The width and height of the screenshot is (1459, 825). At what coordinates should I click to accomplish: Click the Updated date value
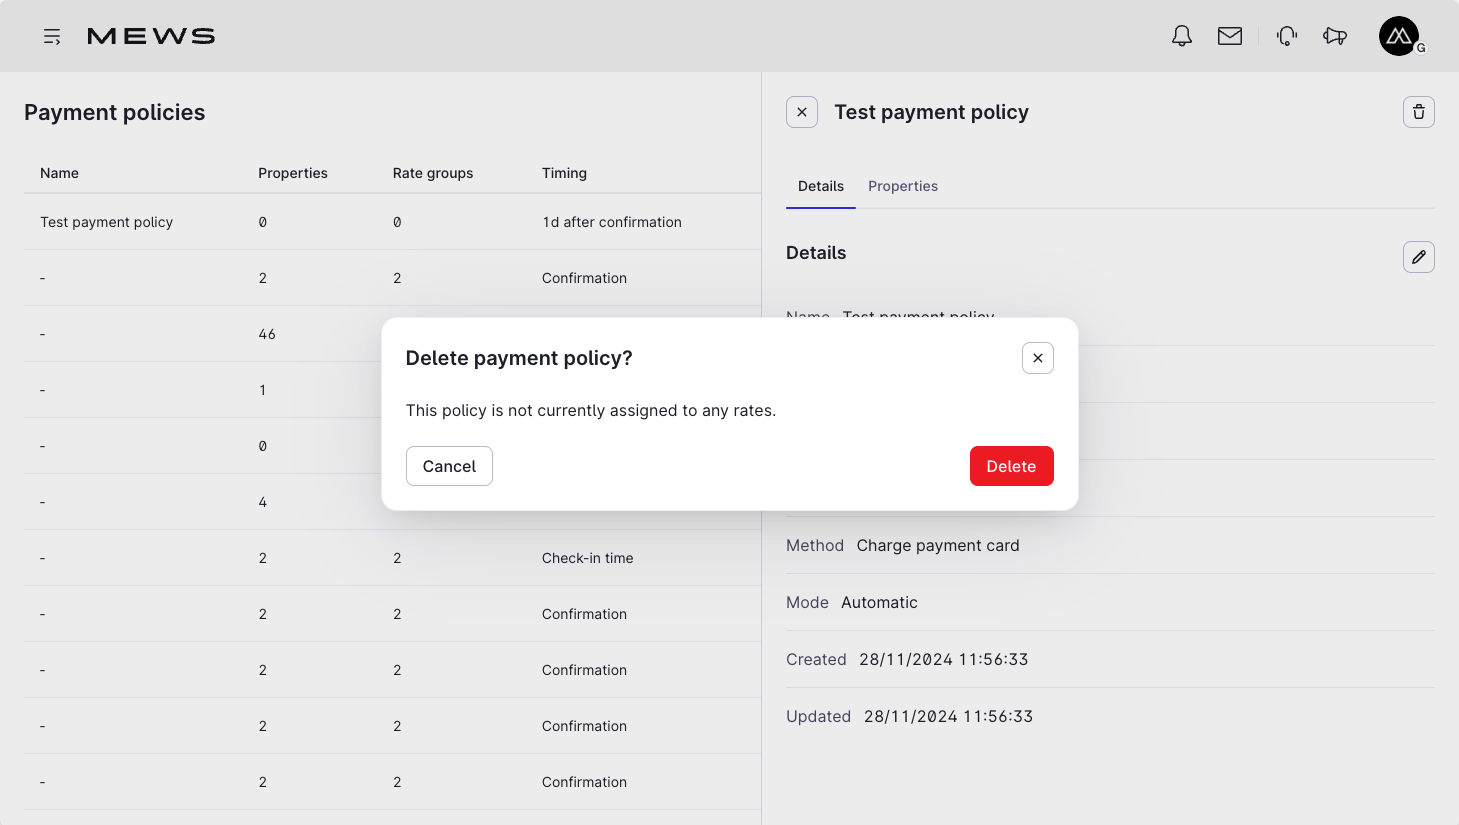pyautogui.click(x=948, y=716)
